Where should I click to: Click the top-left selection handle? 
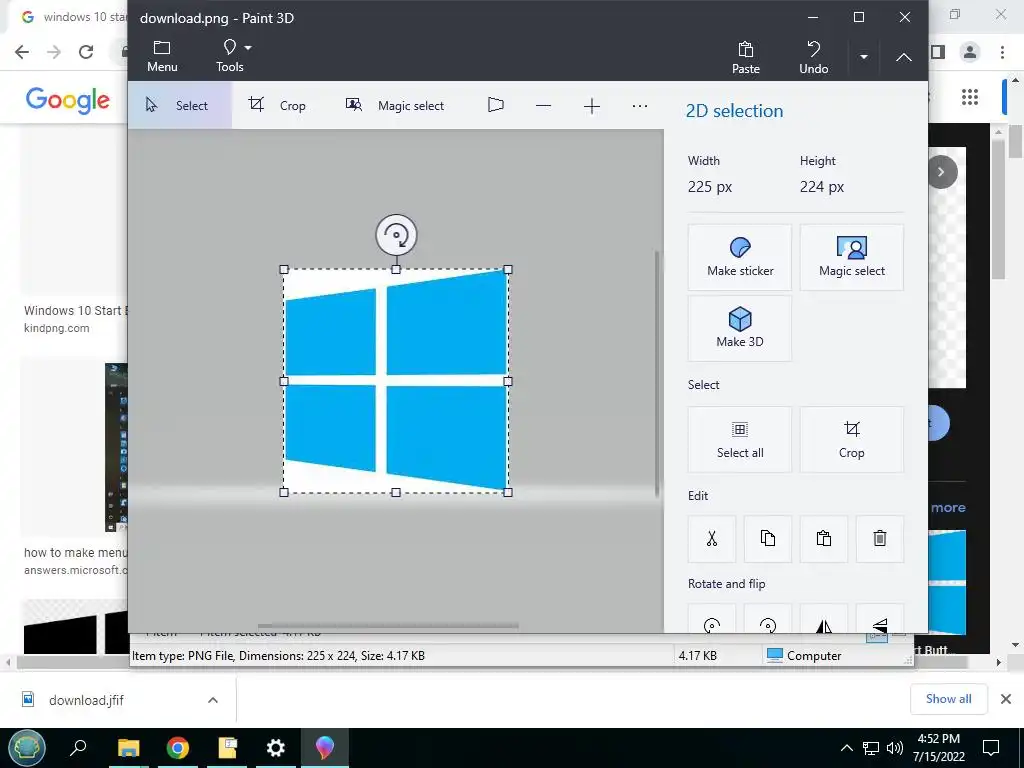point(283,269)
